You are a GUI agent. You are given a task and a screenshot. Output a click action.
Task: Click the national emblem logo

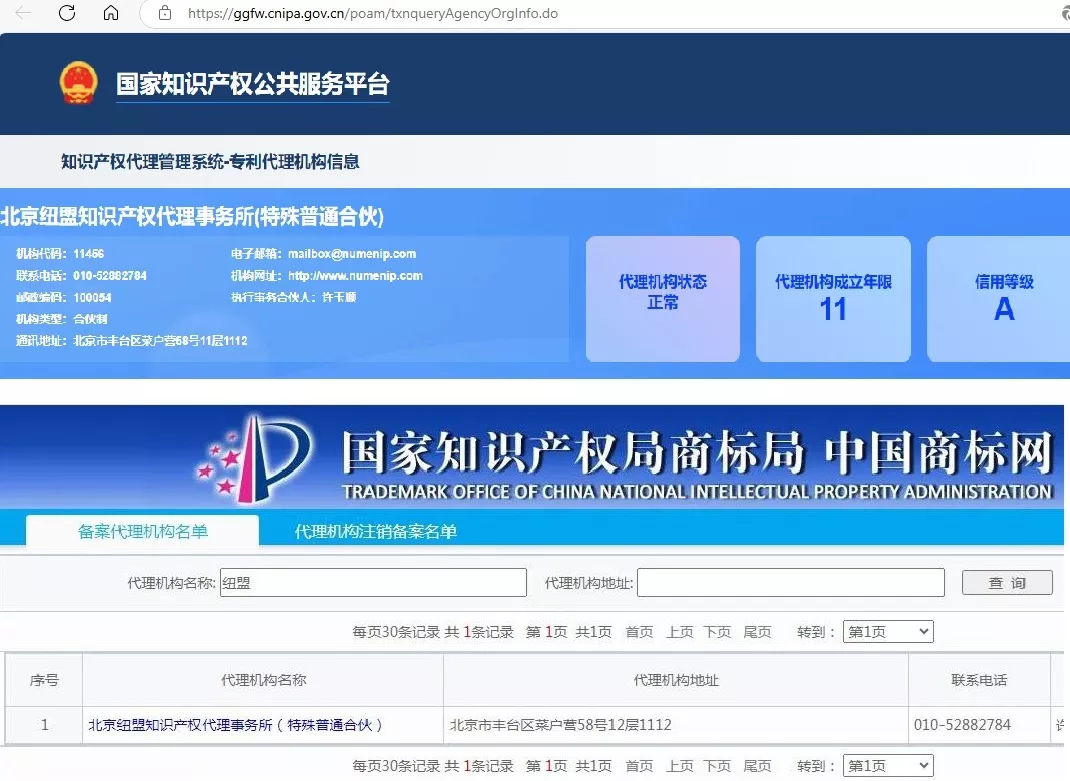click(x=78, y=83)
